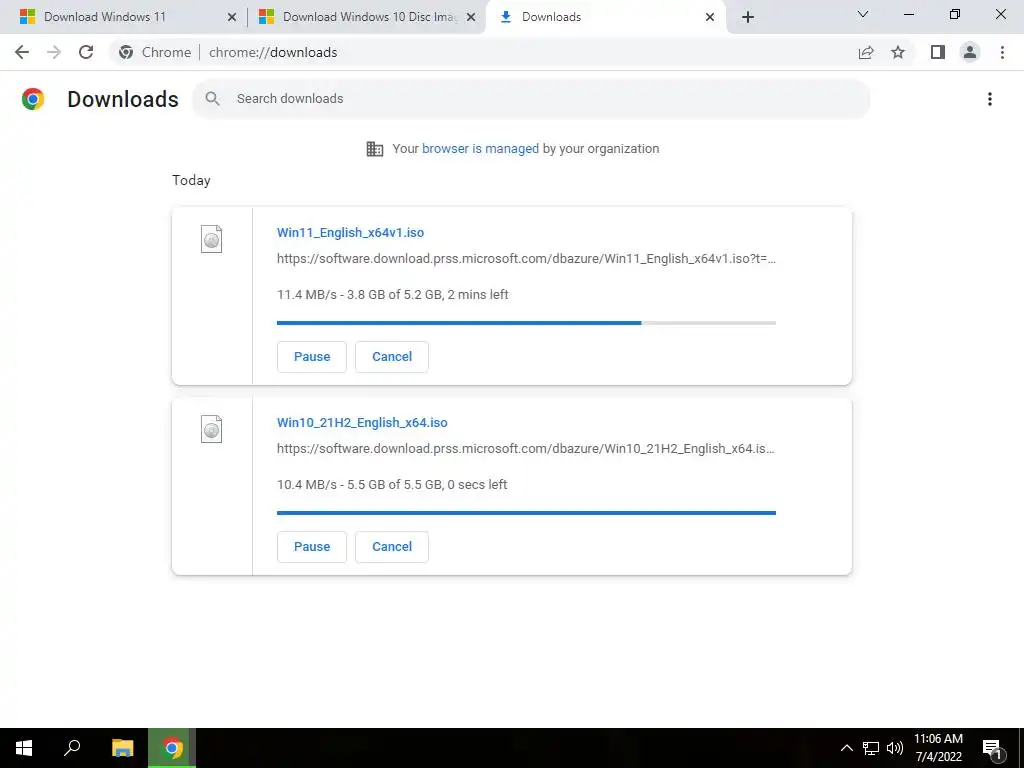Click the '5.5 GB of 5.5 GB' status text
This screenshot has width=1024, height=768.
click(394, 485)
